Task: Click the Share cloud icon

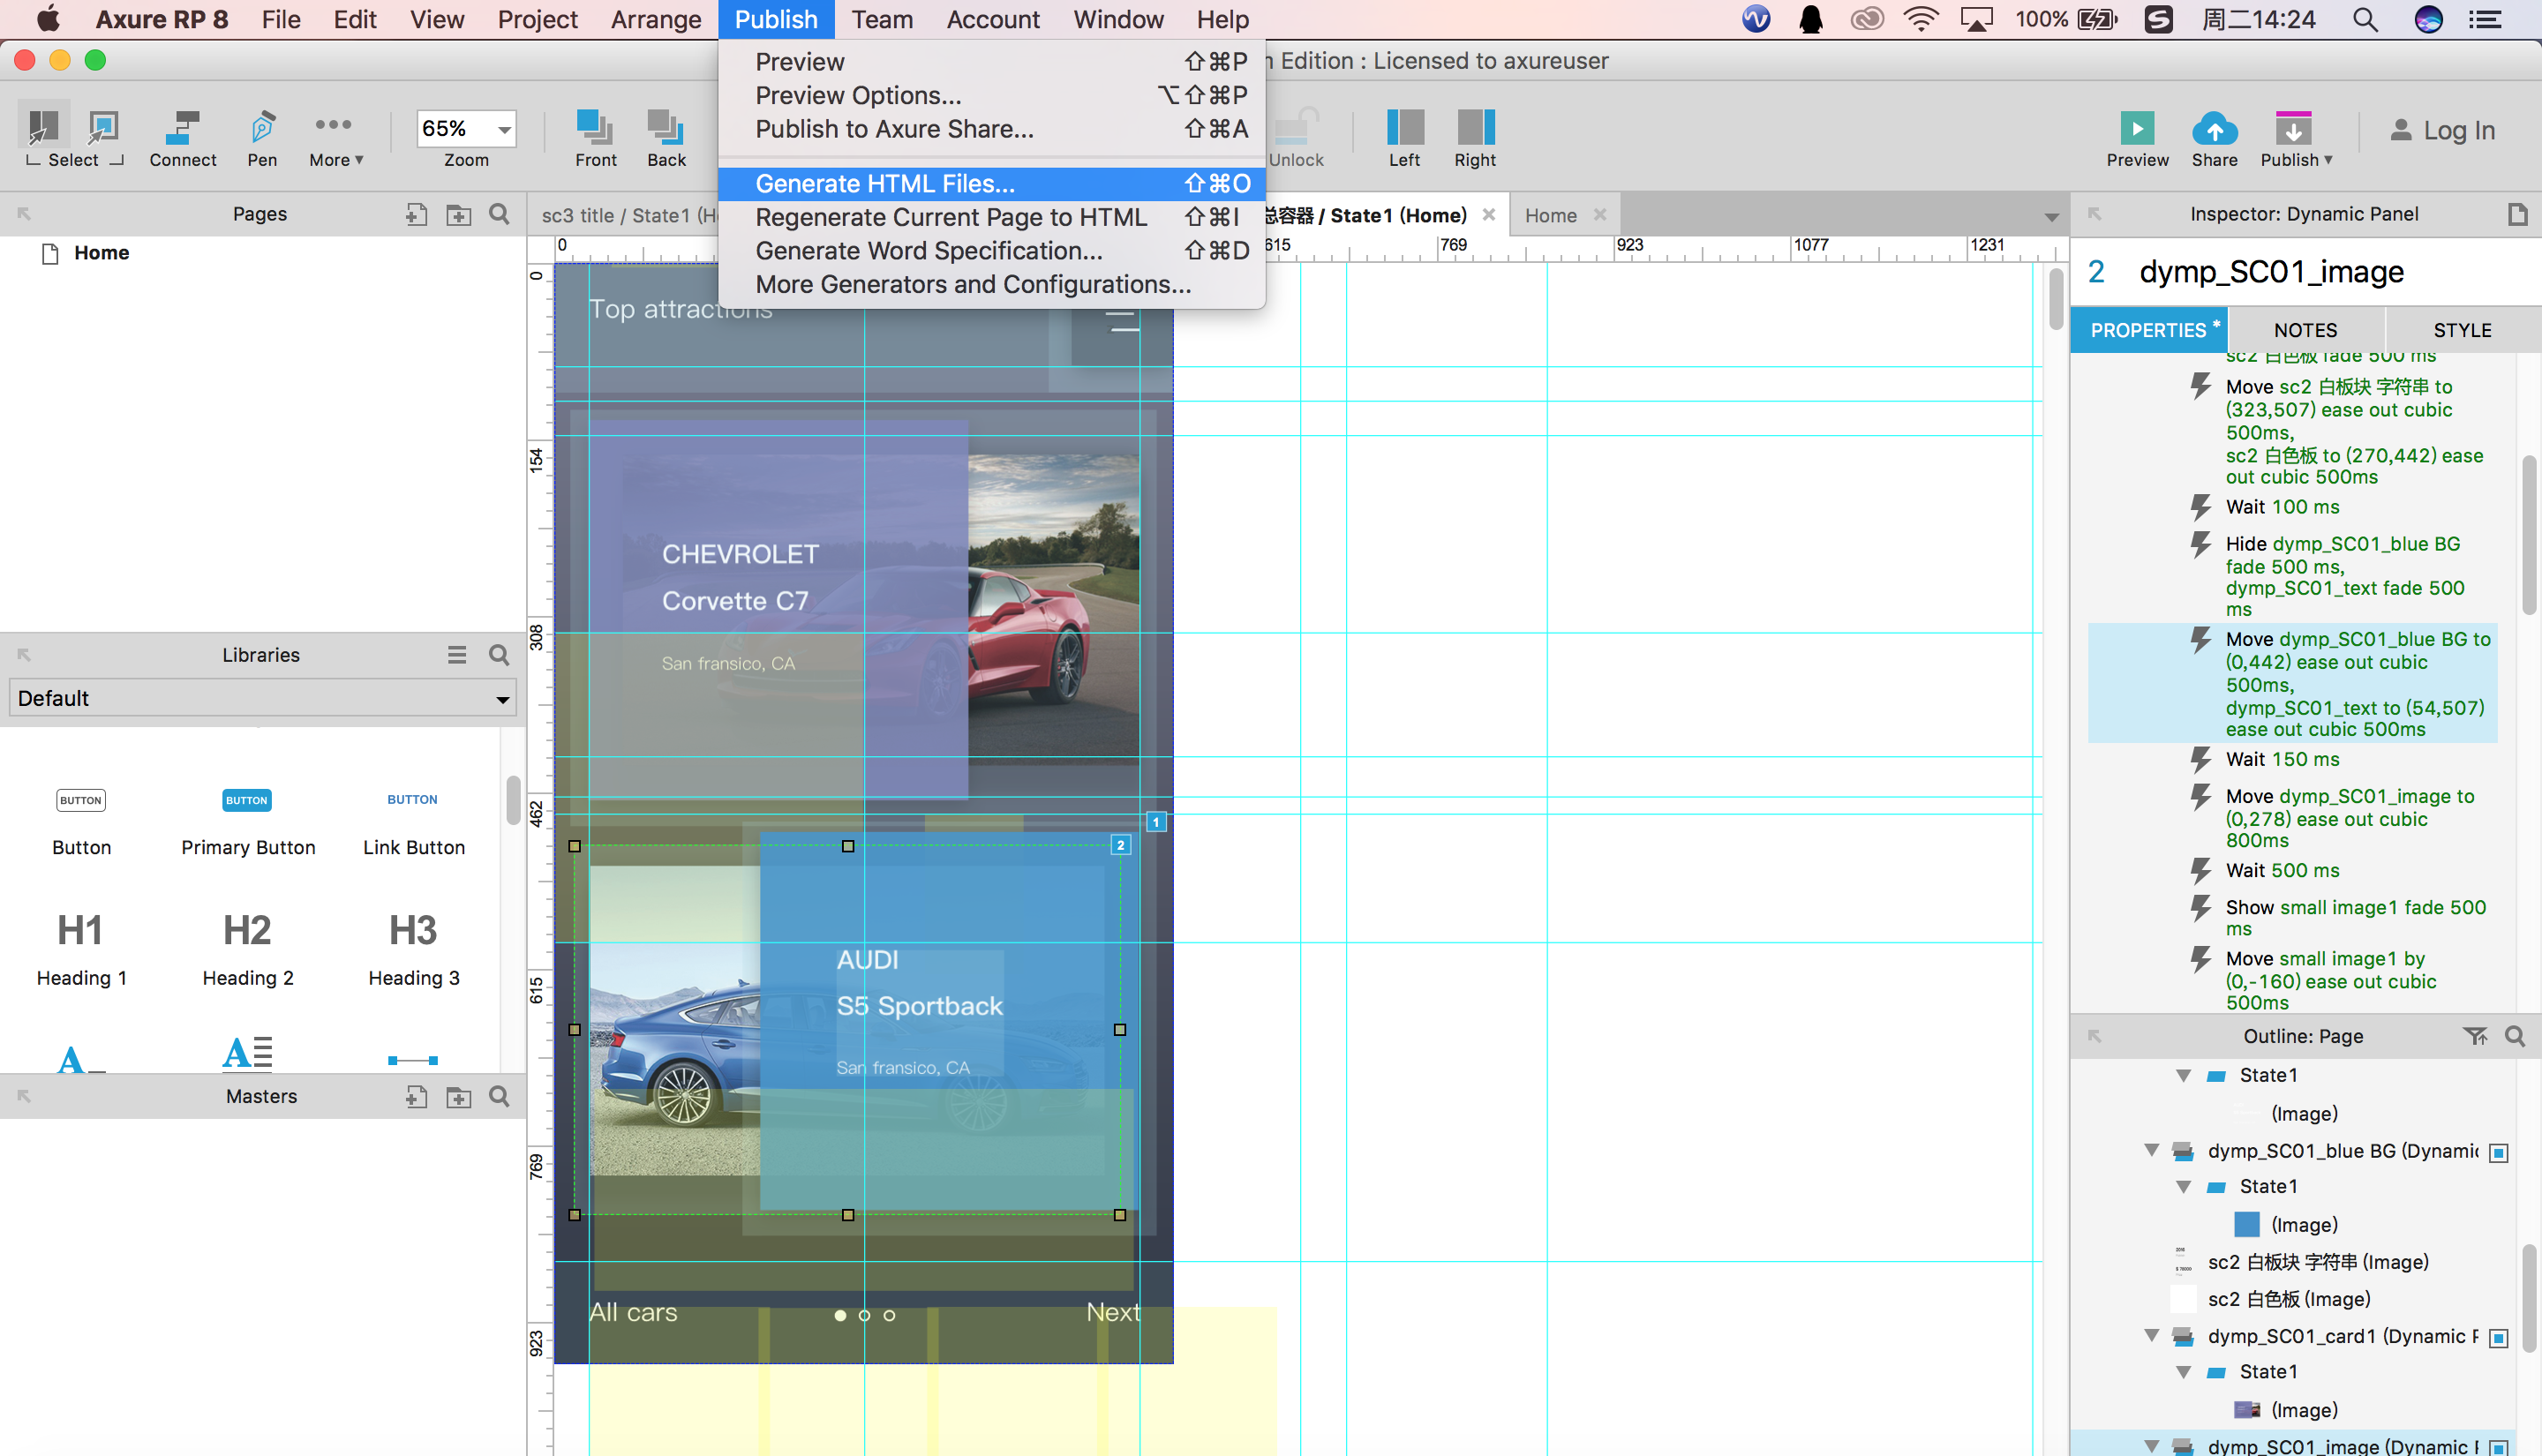Action: tap(2214, 129)
